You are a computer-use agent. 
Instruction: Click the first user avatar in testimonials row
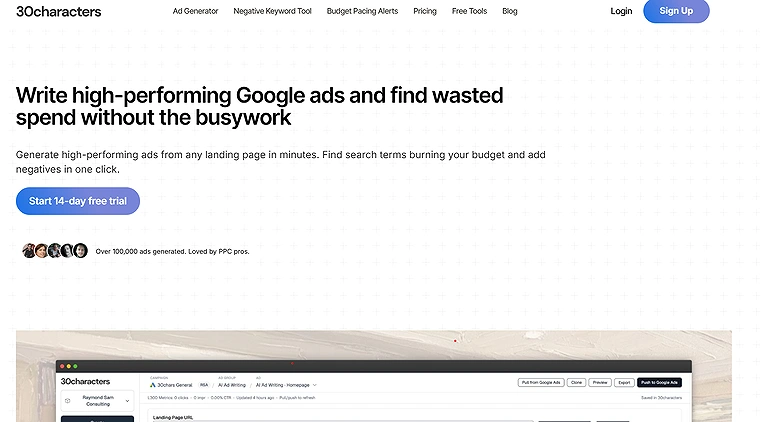(29, 251)
